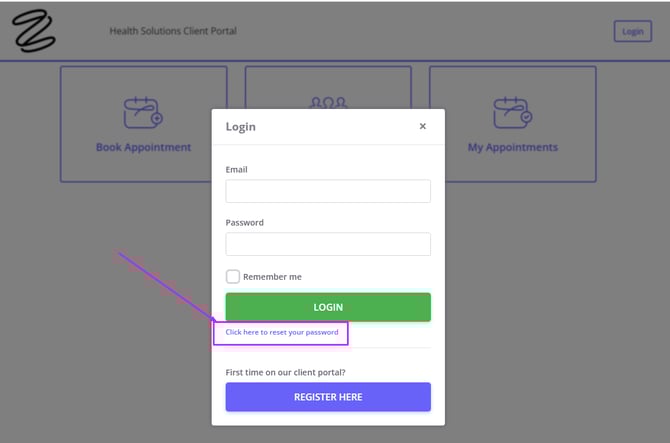The width and height of the screenshot is (670, 443).
Task: Click the people icon on the middle card
Action: [x=328, y=102]
